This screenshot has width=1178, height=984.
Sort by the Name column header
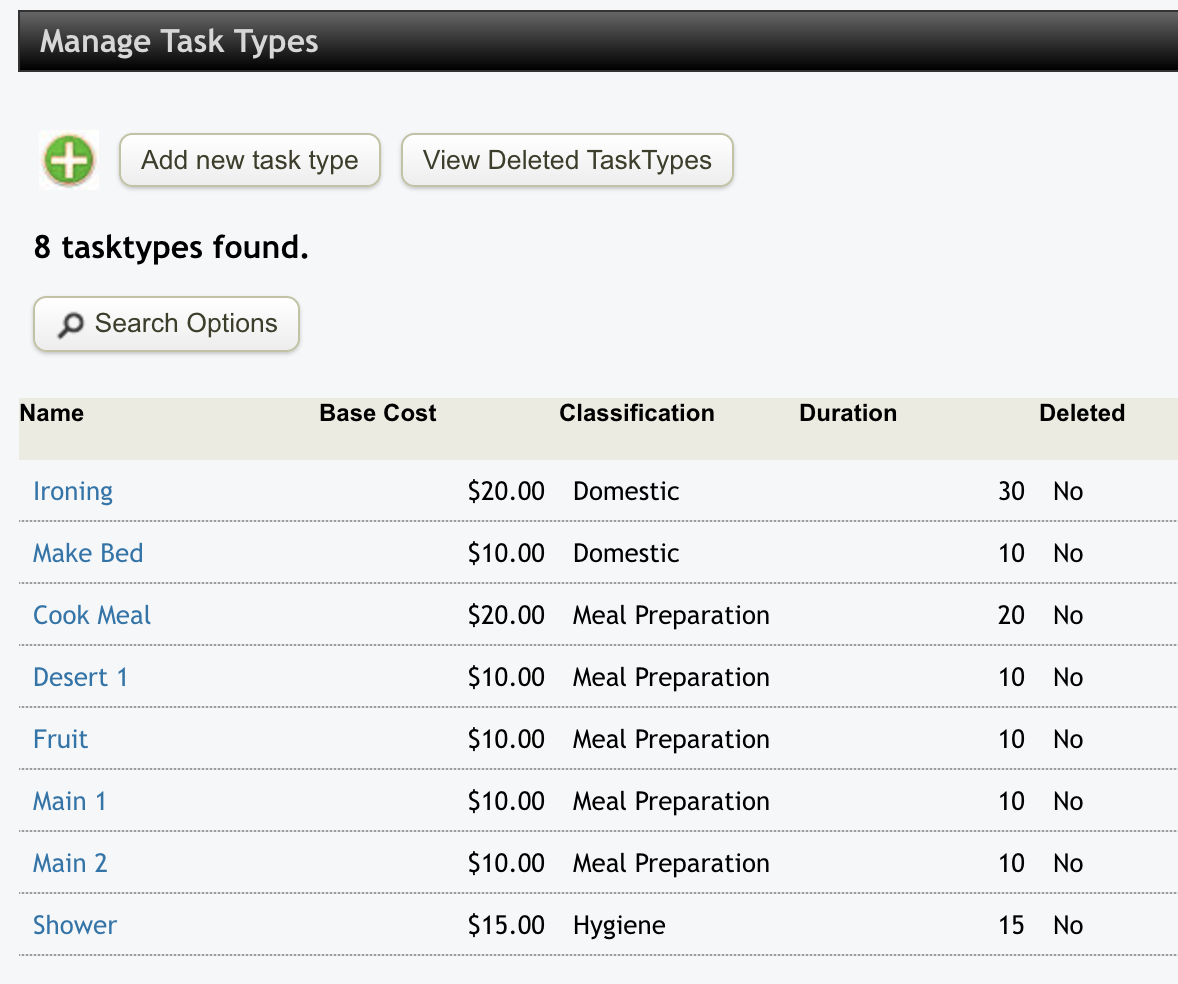click(52, 413)
